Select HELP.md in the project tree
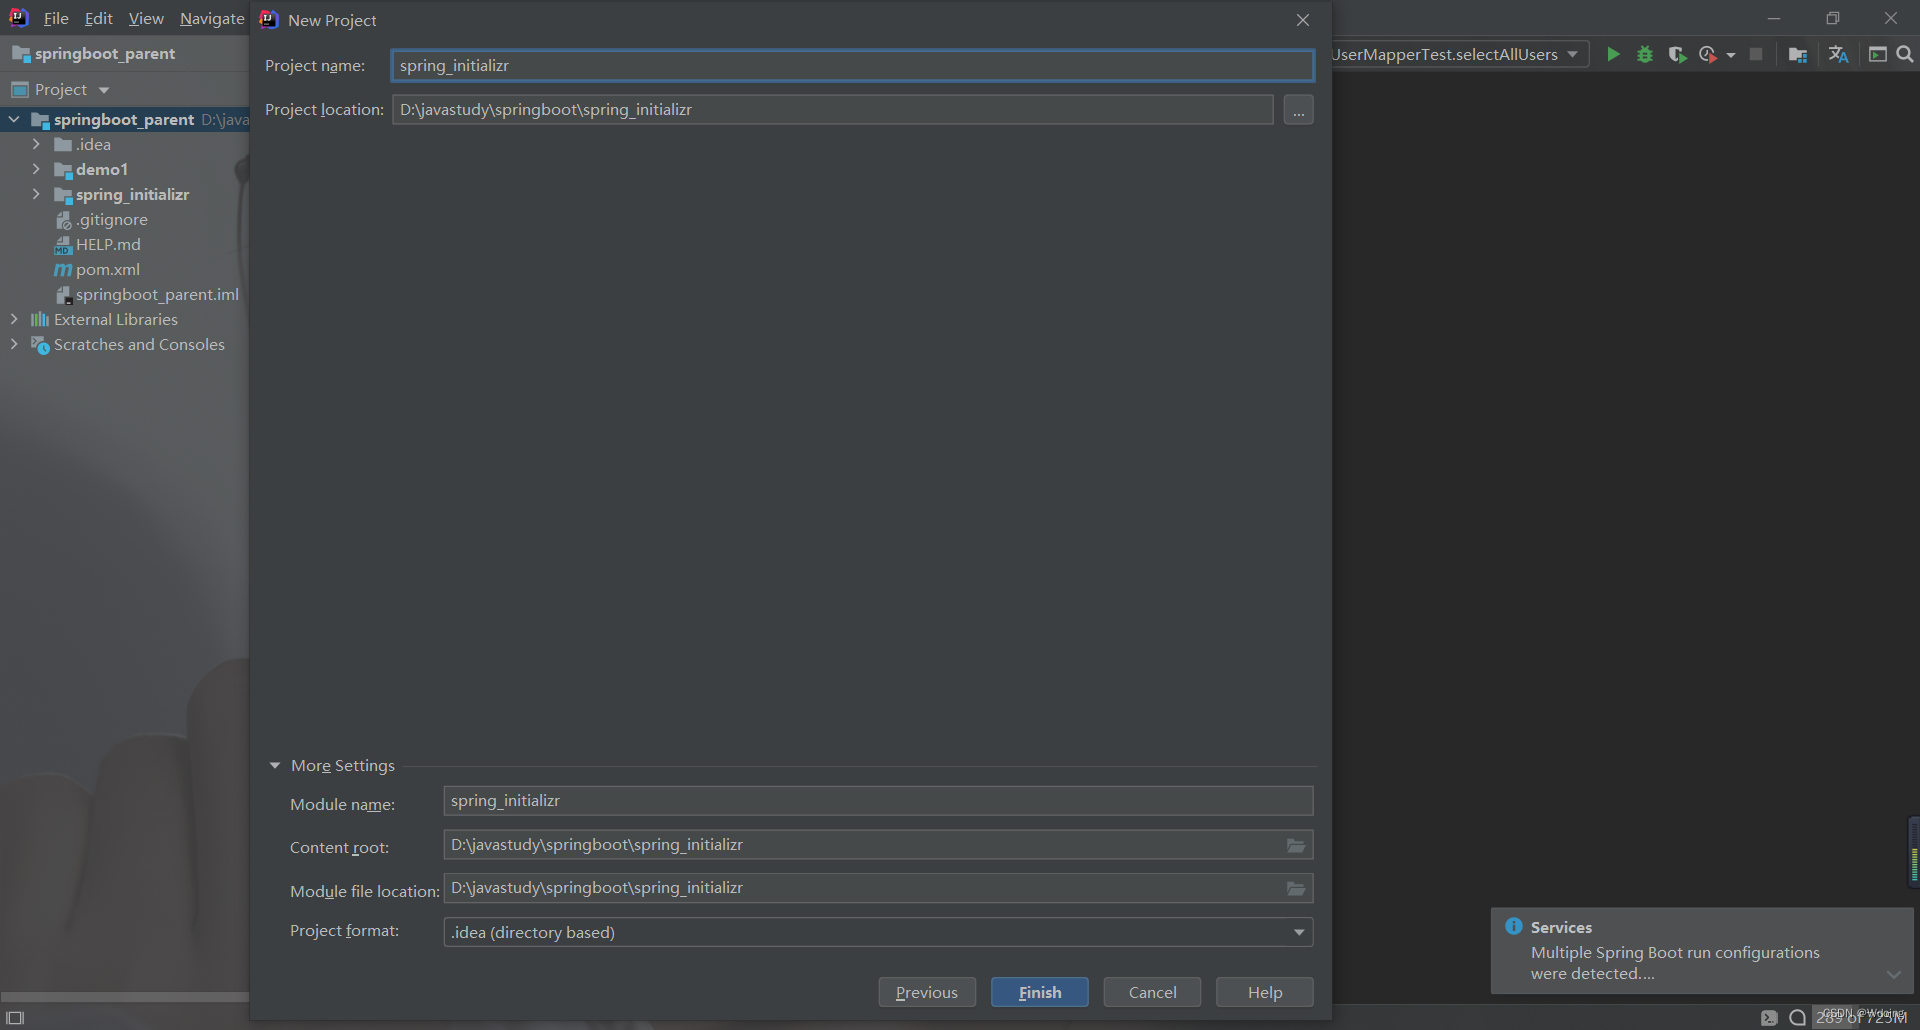This screenshot has width=1920, height=1030. (108, 245)
